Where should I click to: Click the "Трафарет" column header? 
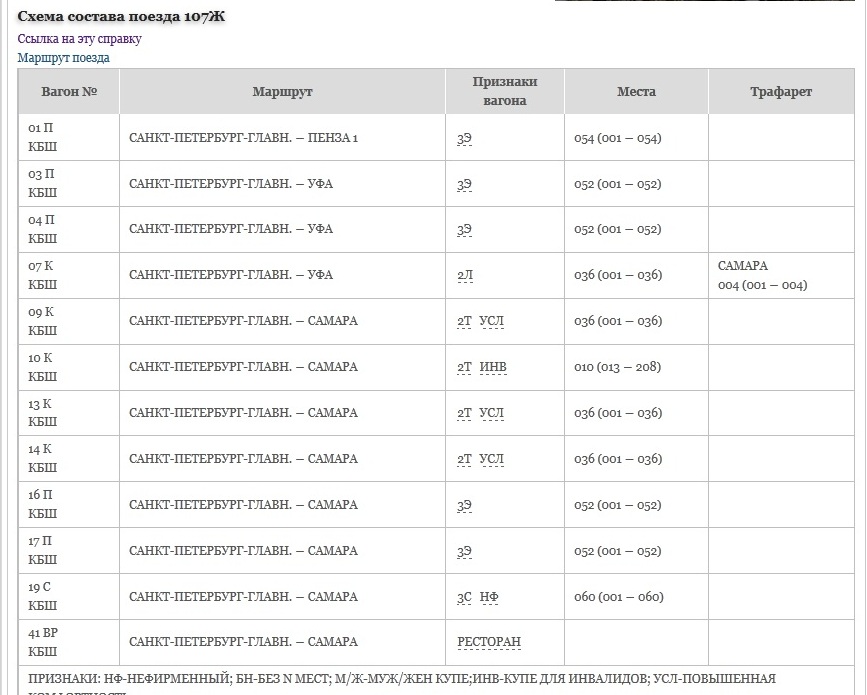click(781, 92)
